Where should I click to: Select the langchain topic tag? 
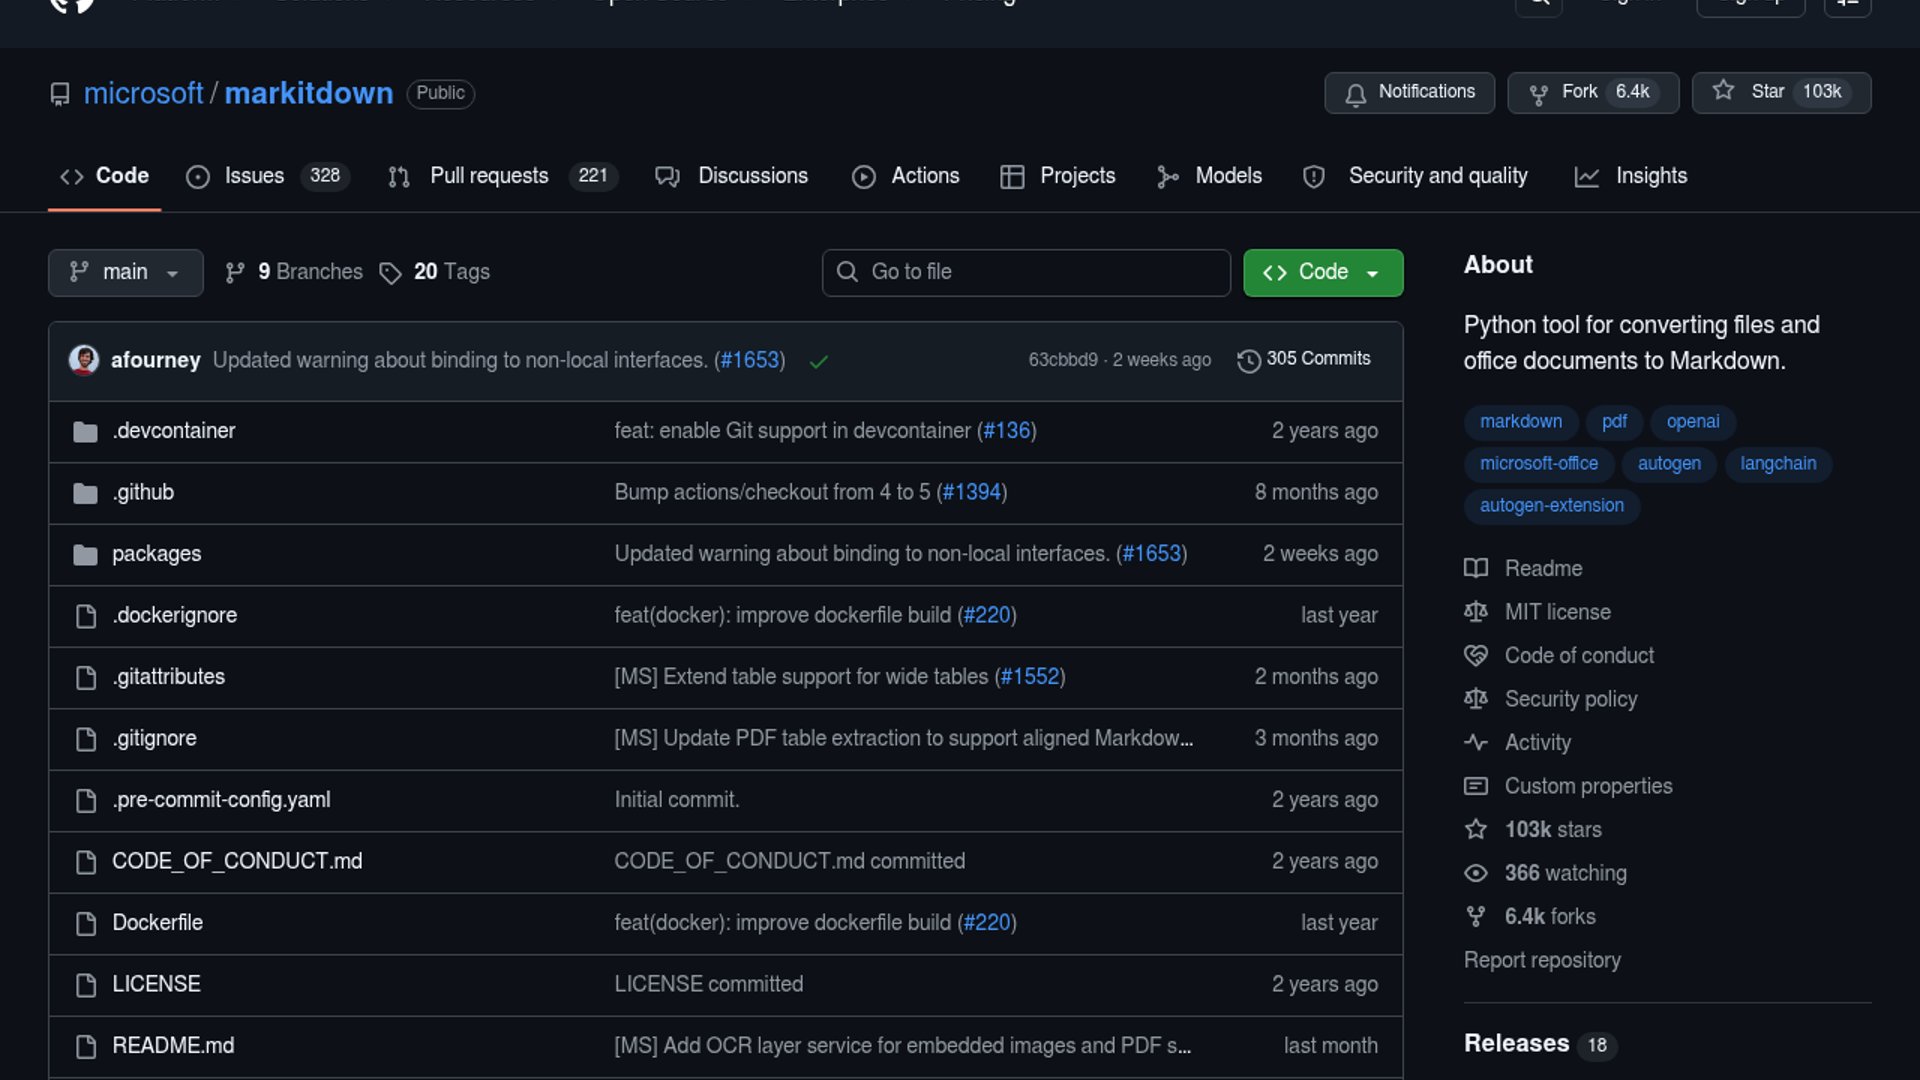pos(1777,464)
